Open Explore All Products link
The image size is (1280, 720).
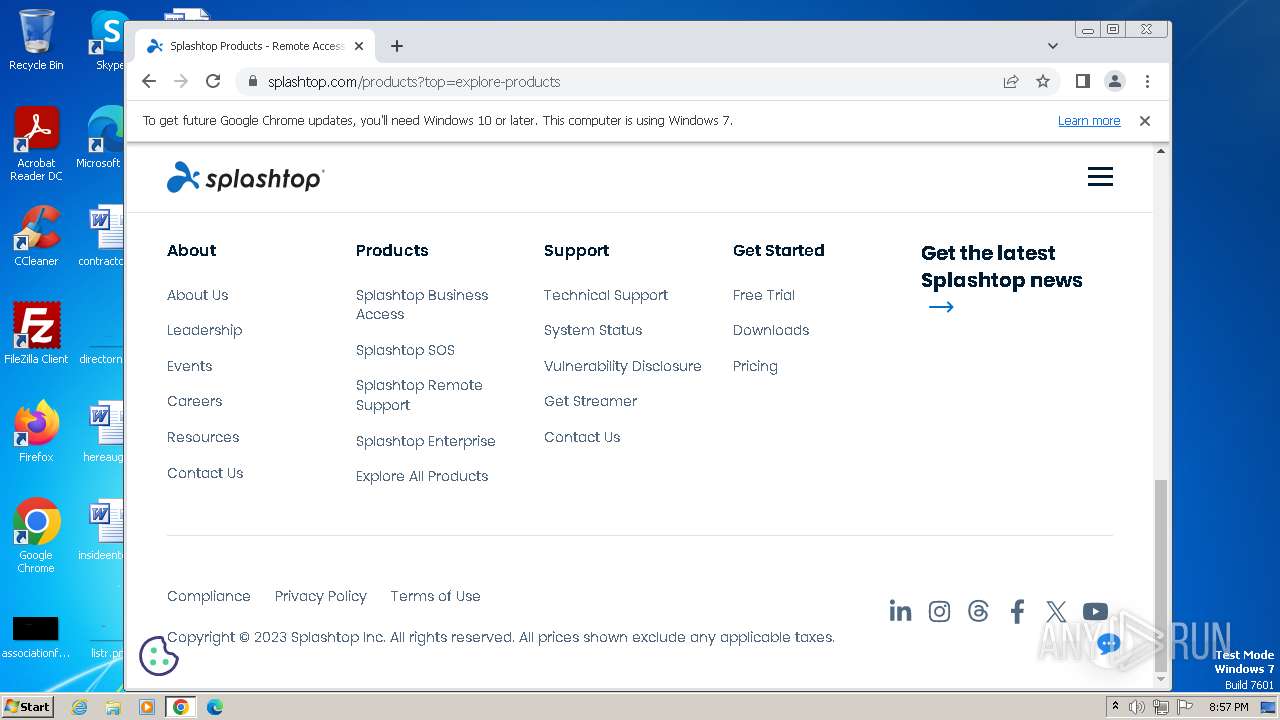[x=422, y=476]
